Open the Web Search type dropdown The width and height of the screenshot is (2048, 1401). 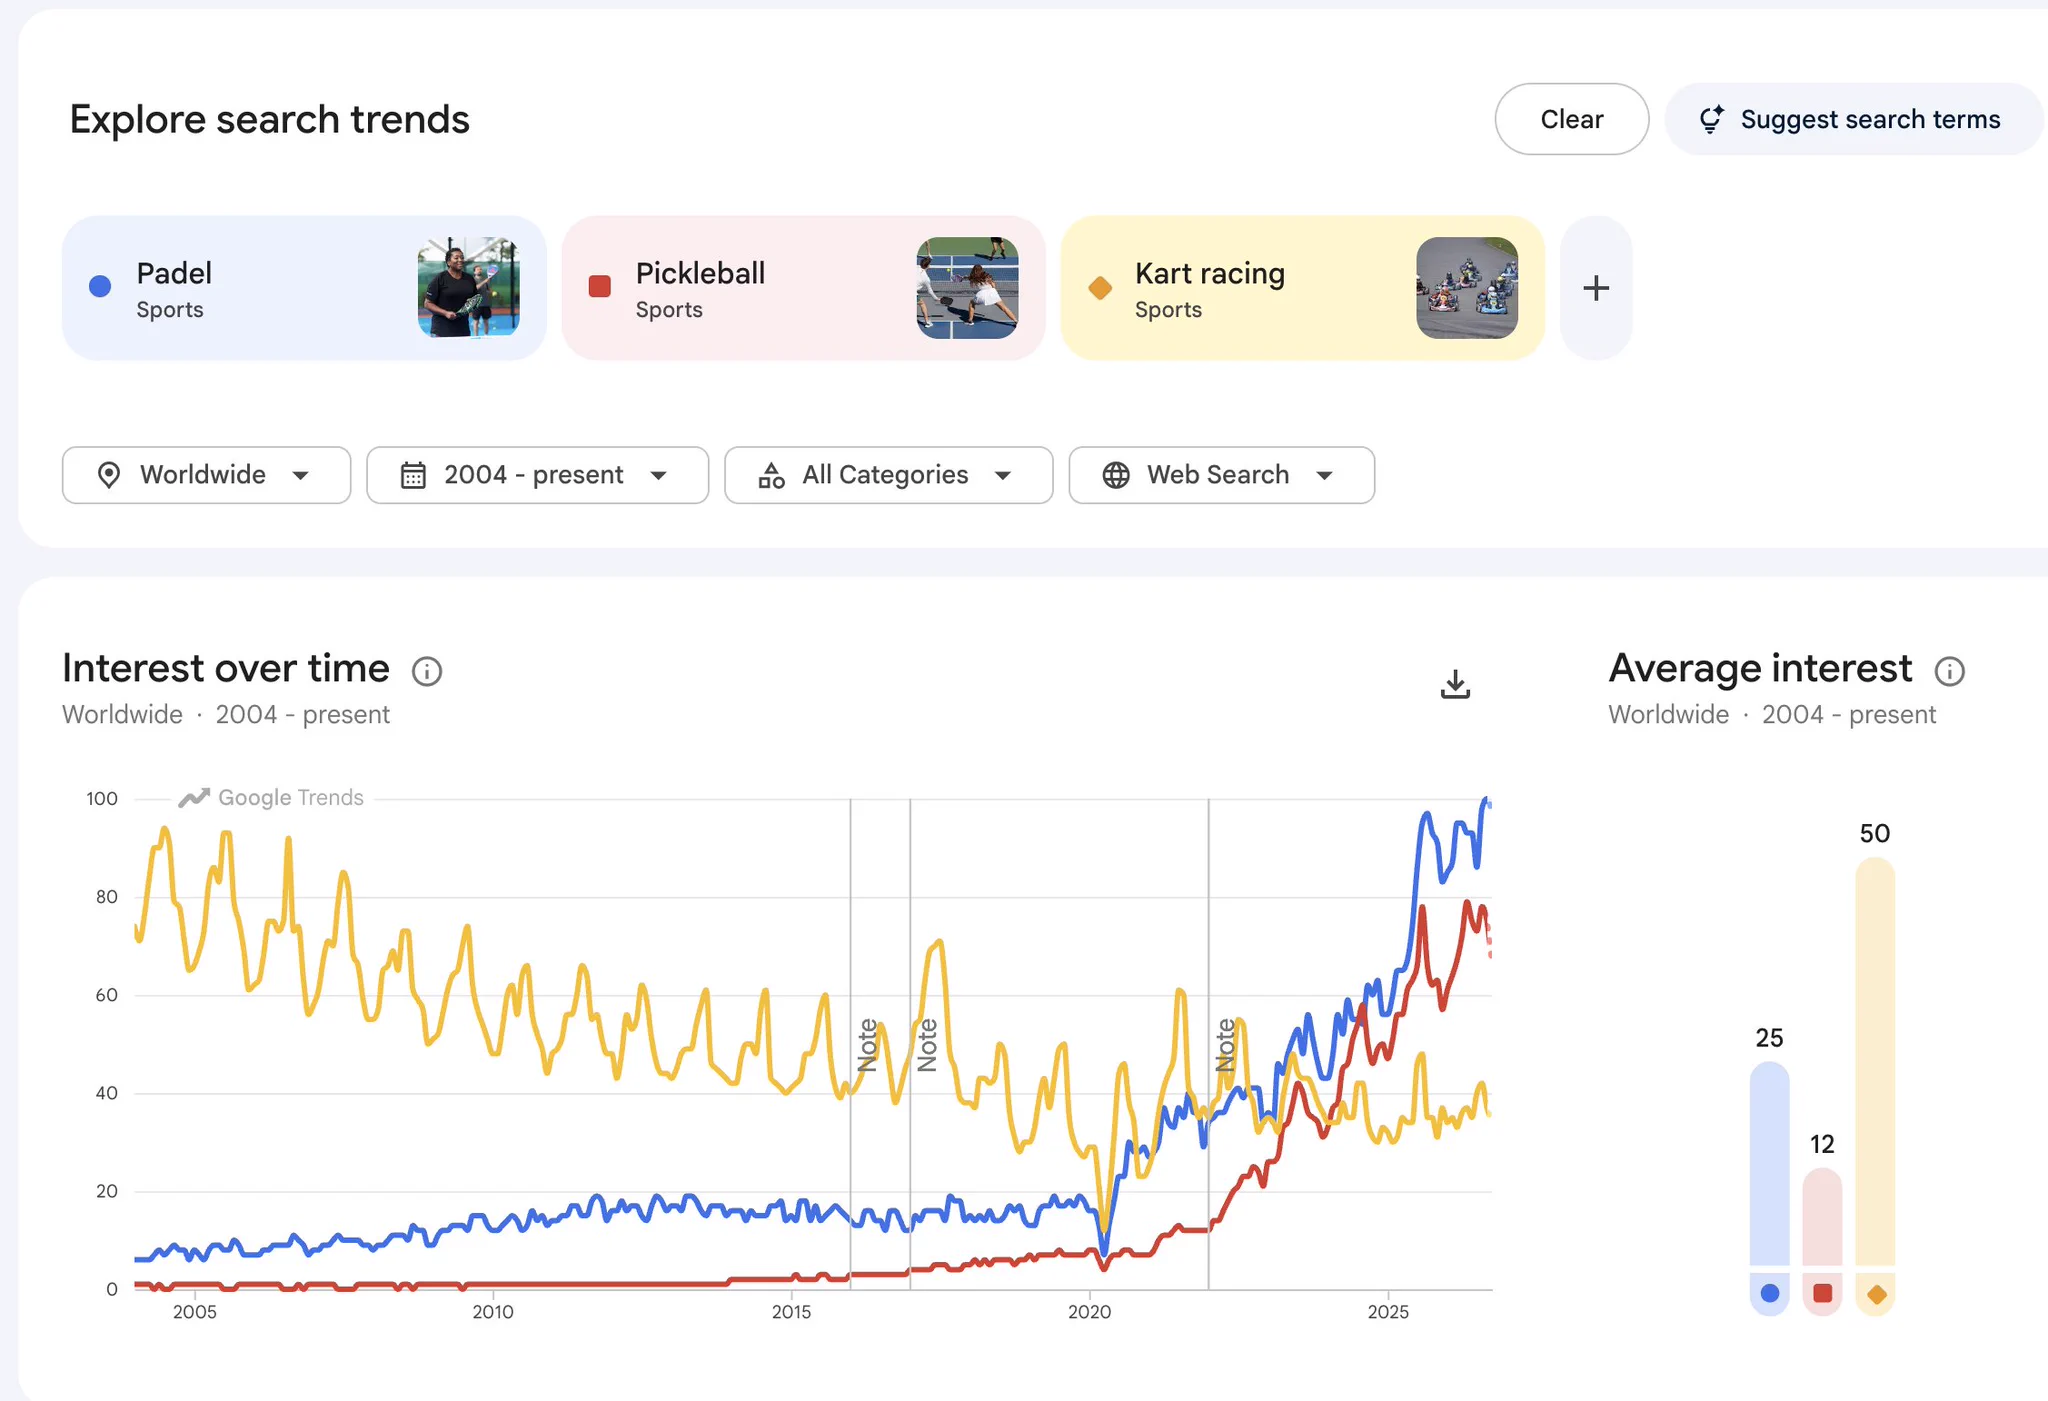[1221, 475]
